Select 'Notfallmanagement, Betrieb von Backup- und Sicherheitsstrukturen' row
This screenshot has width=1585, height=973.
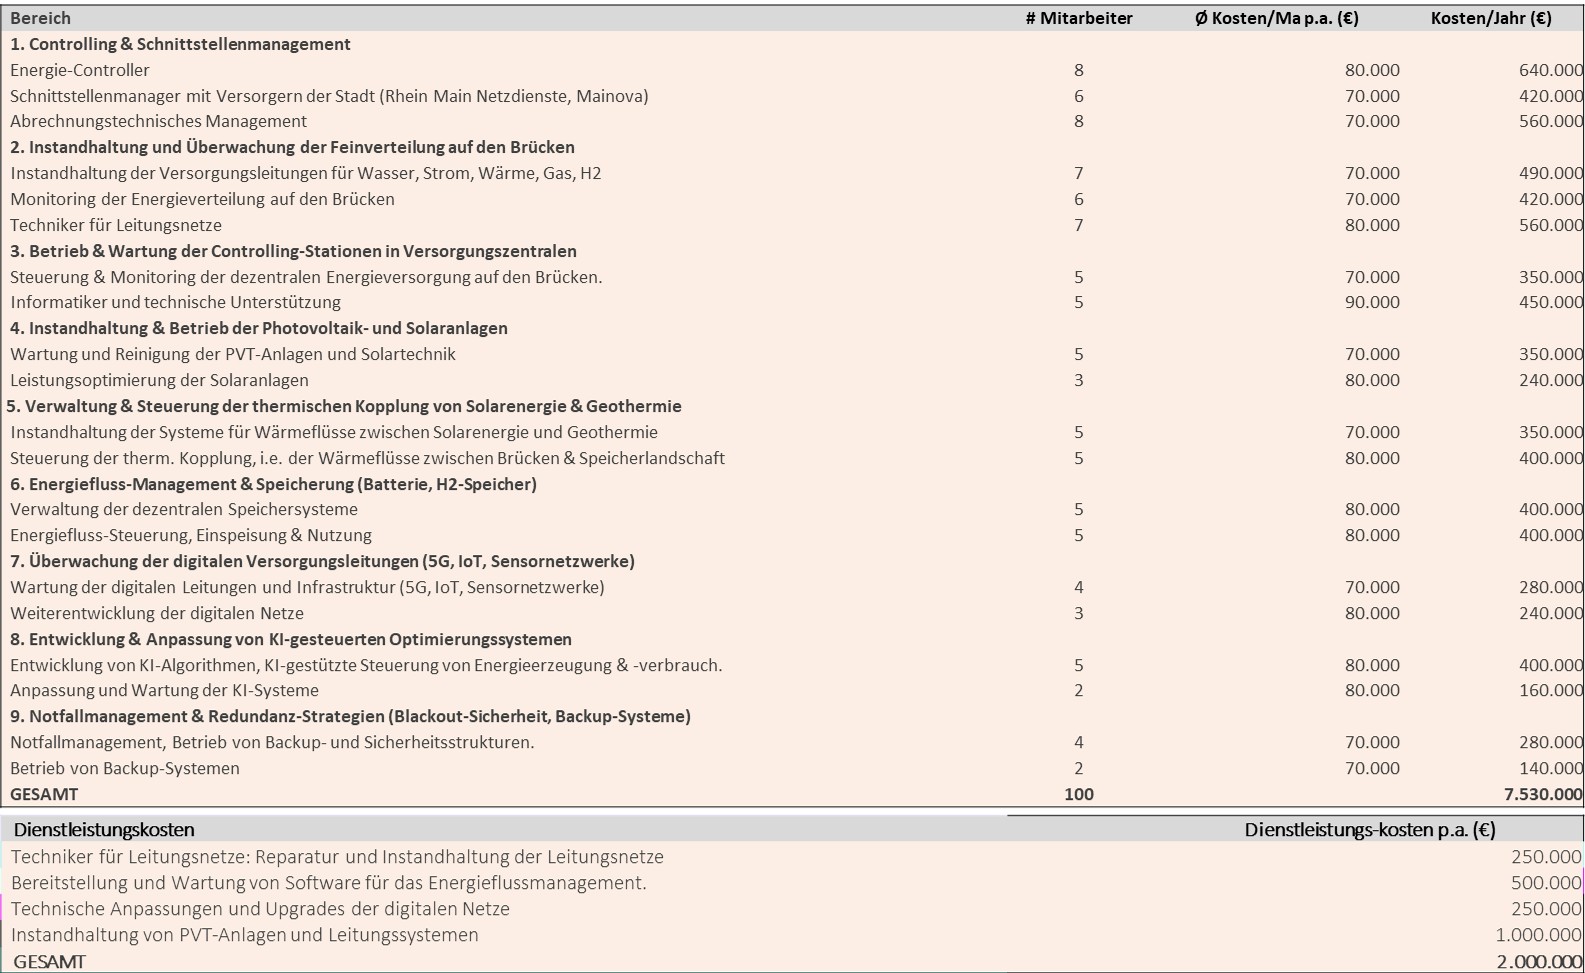272,742
